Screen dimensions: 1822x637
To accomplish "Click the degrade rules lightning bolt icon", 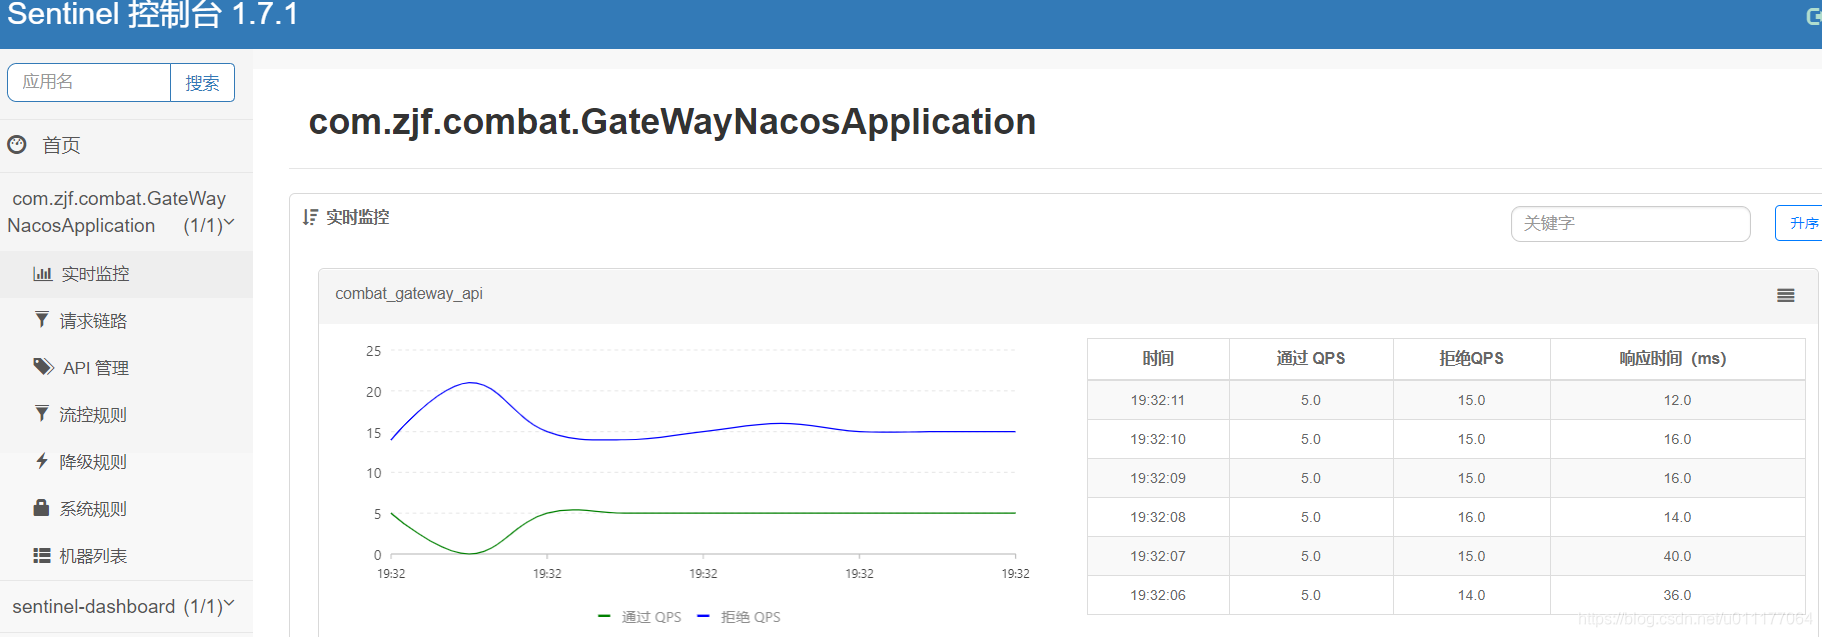I will (x=42, y=461).
